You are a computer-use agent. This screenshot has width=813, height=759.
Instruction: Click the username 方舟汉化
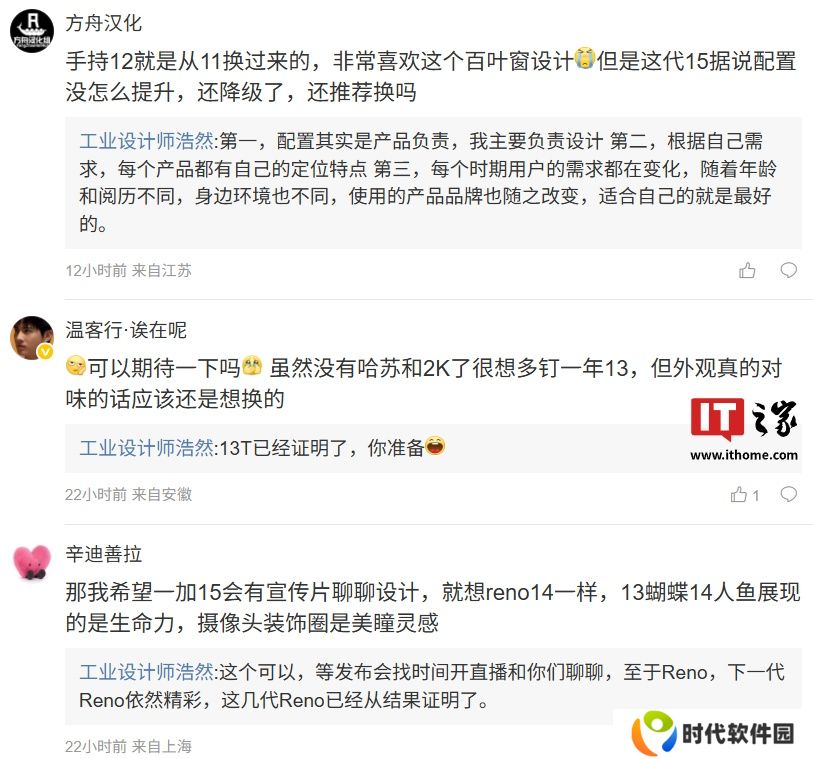(104, 23)
